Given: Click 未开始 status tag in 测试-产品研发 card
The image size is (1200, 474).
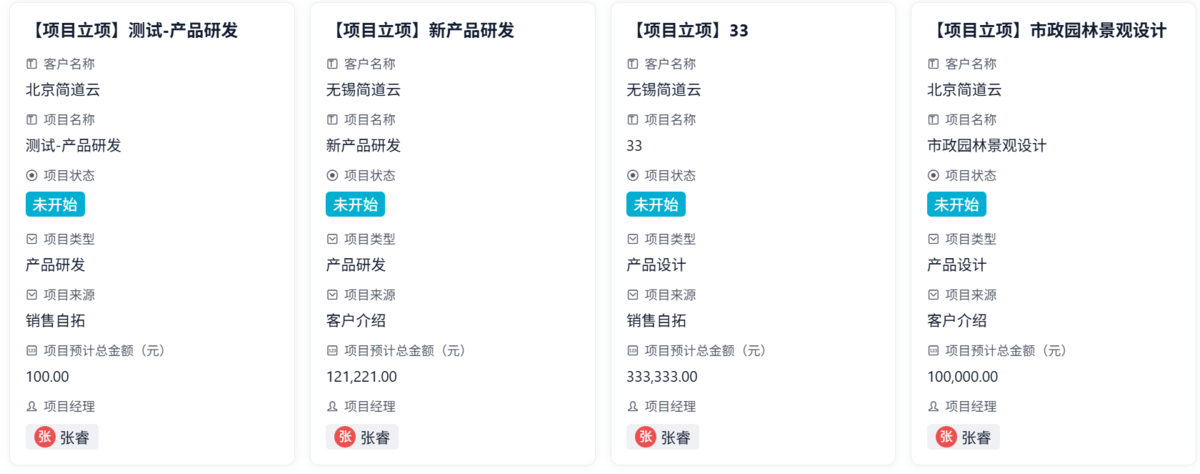Looking at the screenshot, I should (55, 205).
